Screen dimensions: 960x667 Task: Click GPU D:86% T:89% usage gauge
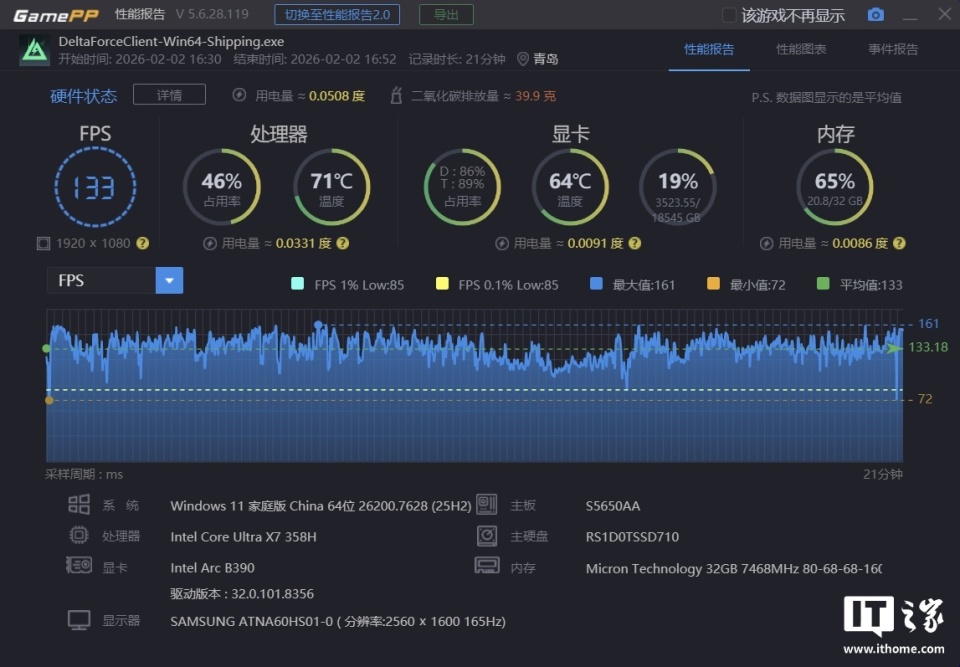tap(462, 187)
